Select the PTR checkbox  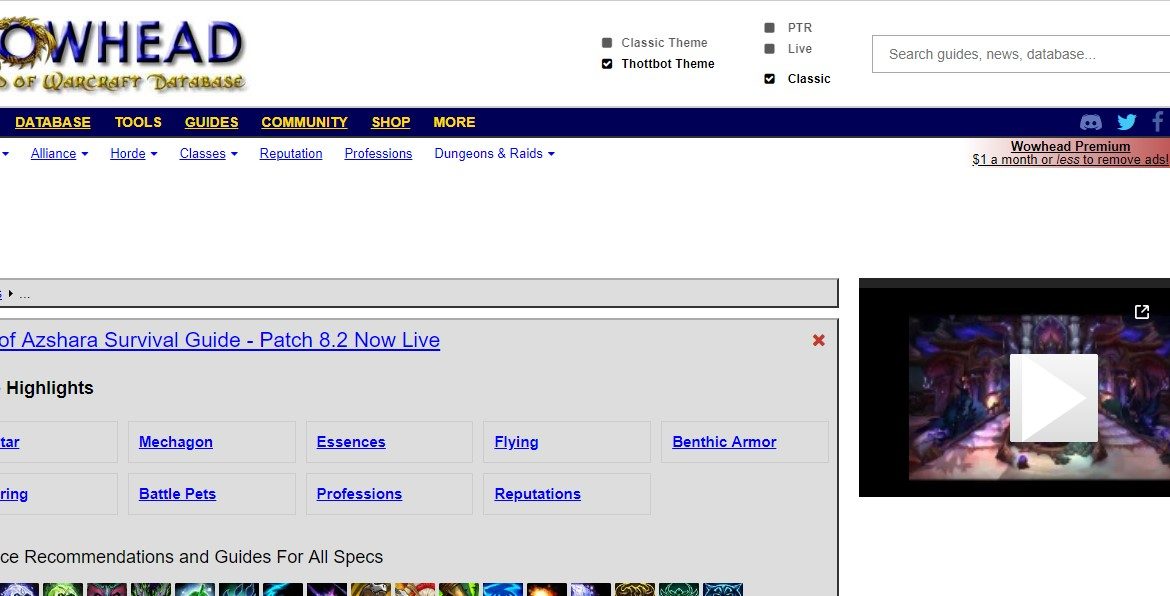pos(769,28)
